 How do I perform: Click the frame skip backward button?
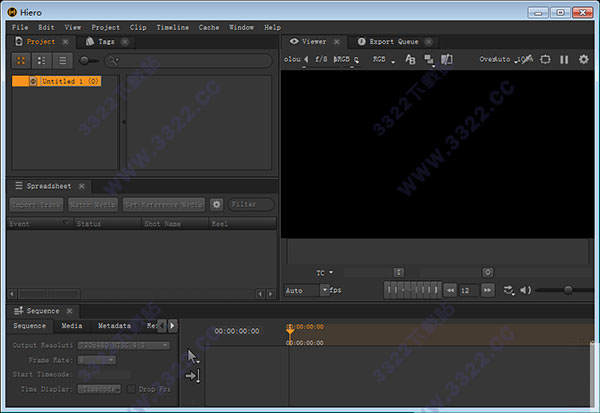point(450,290)
